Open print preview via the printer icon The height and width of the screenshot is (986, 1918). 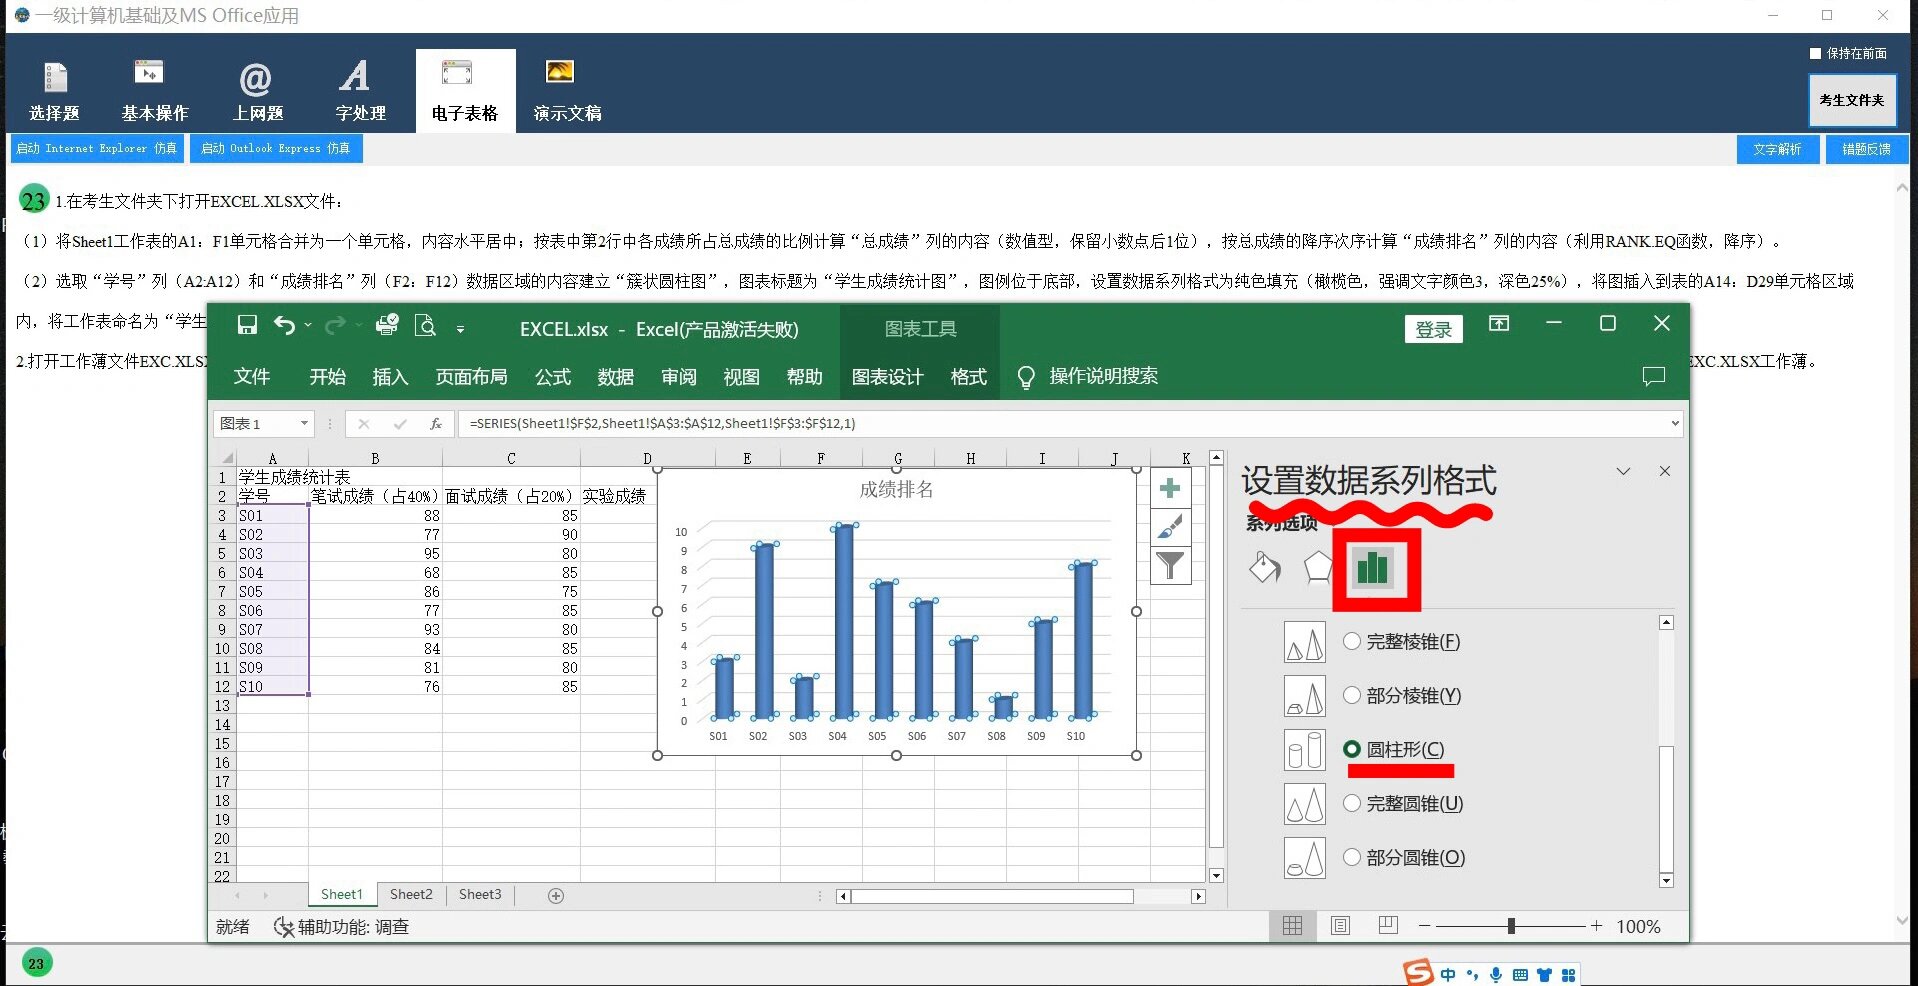pos(387,325)
